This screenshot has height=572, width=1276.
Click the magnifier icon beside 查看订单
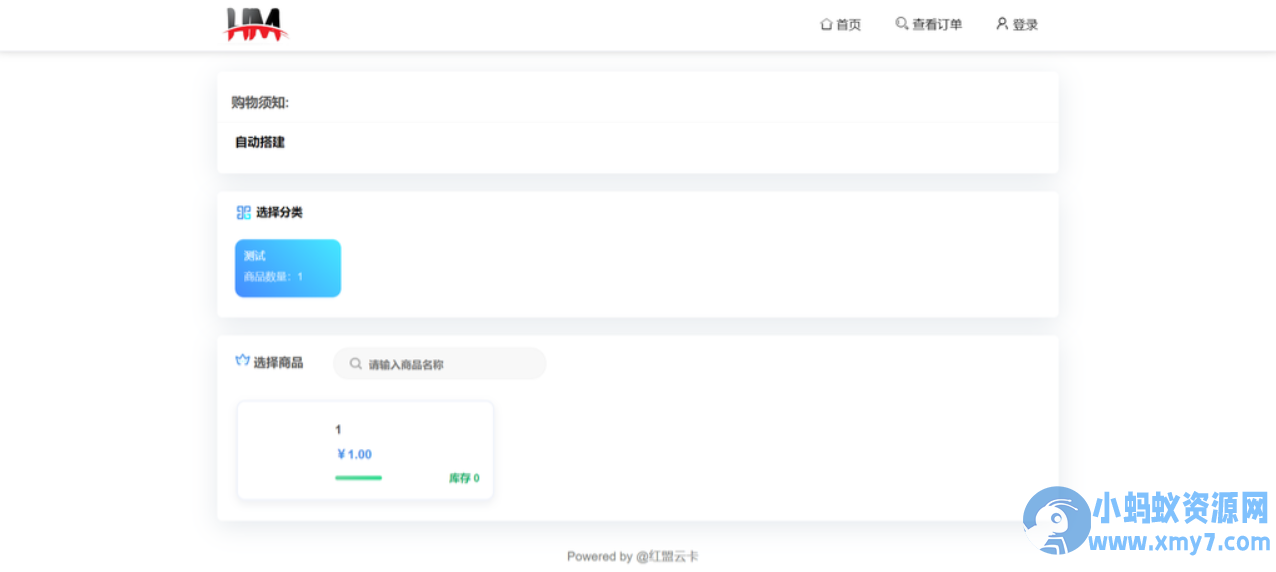[x=901, y=23]
